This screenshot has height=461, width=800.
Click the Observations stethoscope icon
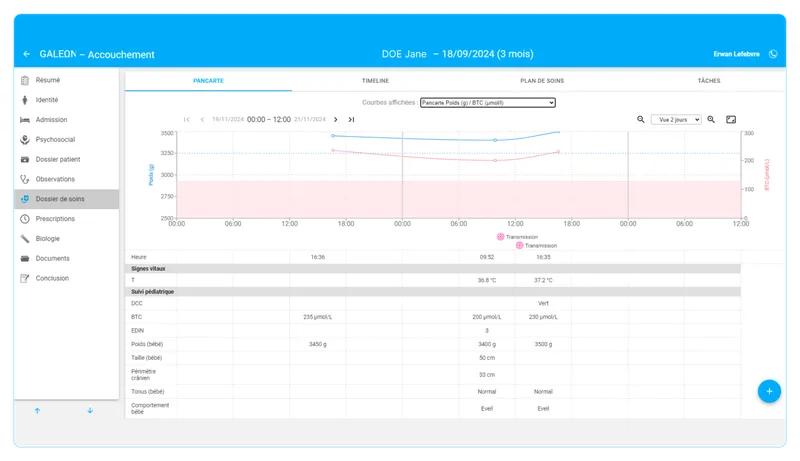tap(24, 179)
